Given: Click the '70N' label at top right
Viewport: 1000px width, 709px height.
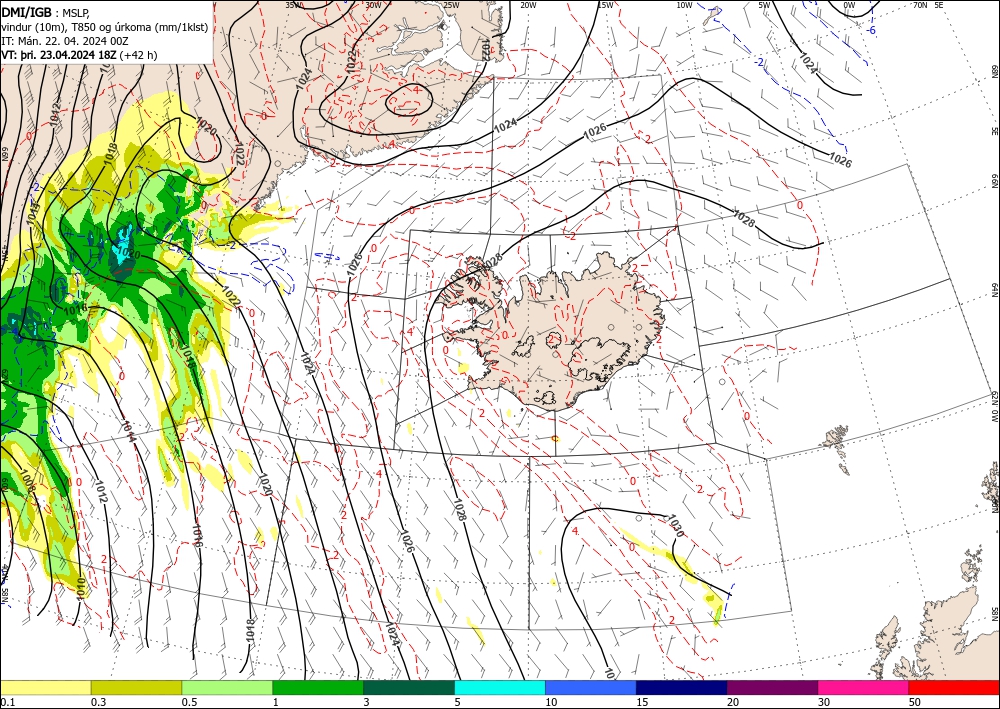Looking at the screenshot, I should point(920,5).
